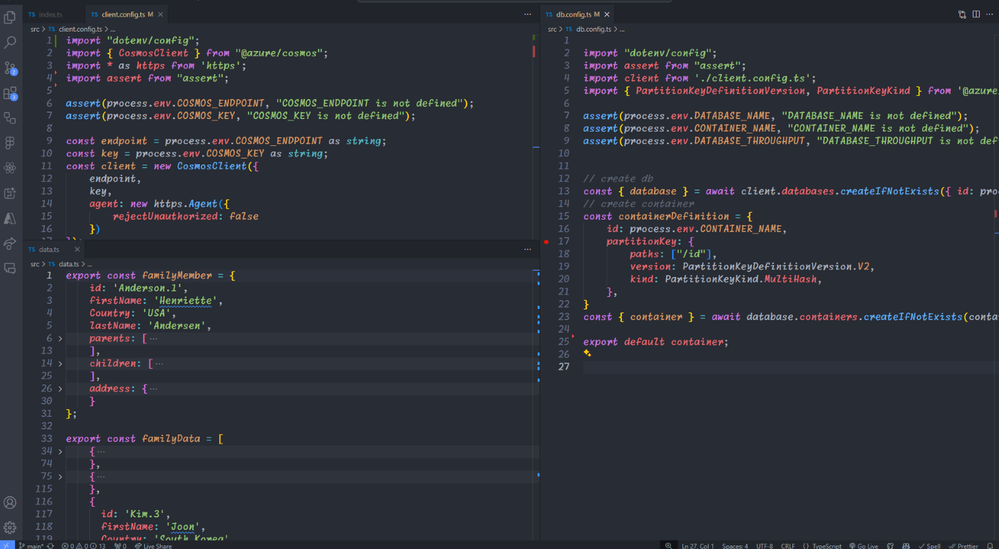The width and height of the screenshot is (999, 549).
Task: Close the client.config.ts tab
Action: tap(161, 14)
